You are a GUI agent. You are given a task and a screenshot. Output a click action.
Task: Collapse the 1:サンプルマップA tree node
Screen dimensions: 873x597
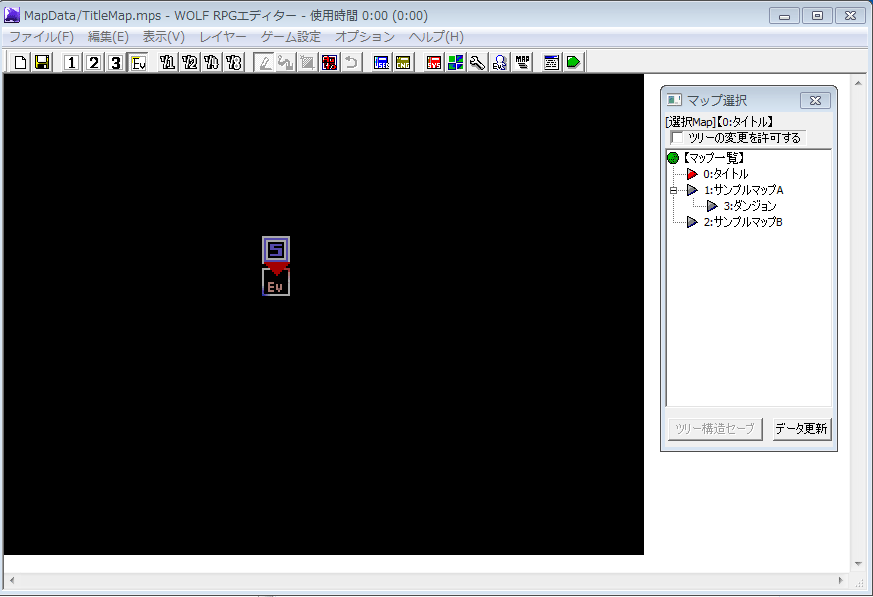[x=673, y=190]
